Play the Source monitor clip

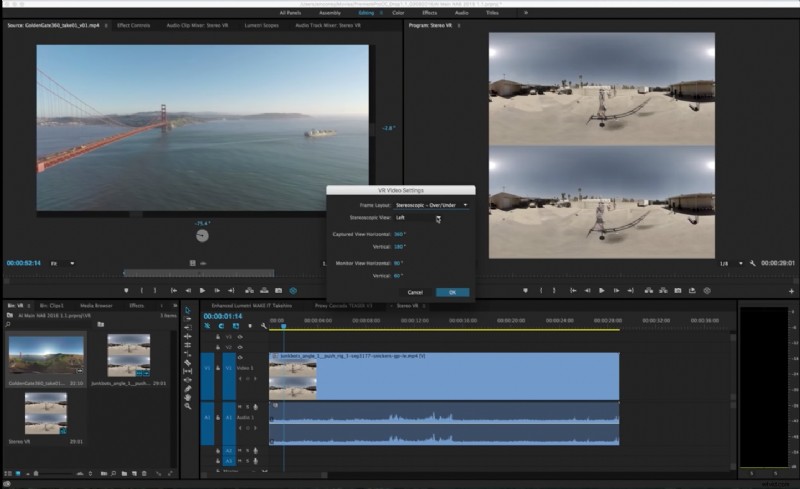203,290
